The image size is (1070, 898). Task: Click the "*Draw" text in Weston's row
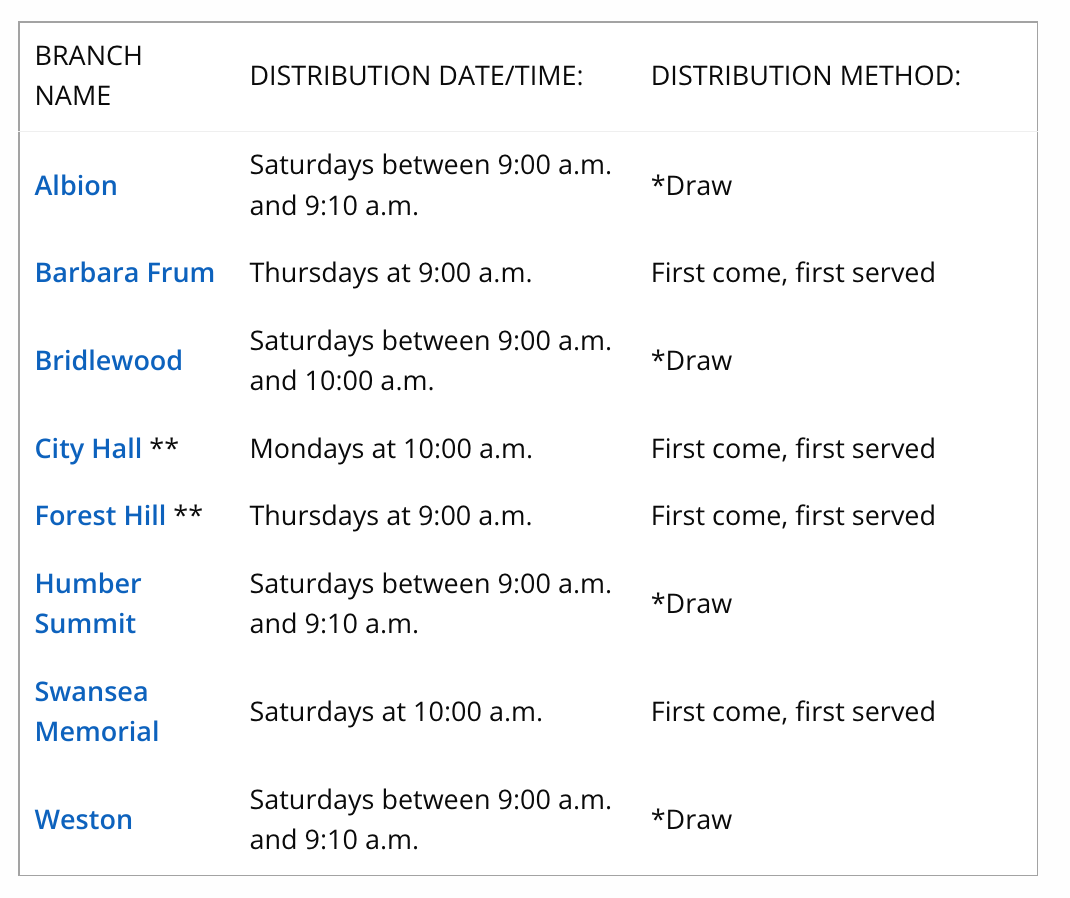pos(691,820)
